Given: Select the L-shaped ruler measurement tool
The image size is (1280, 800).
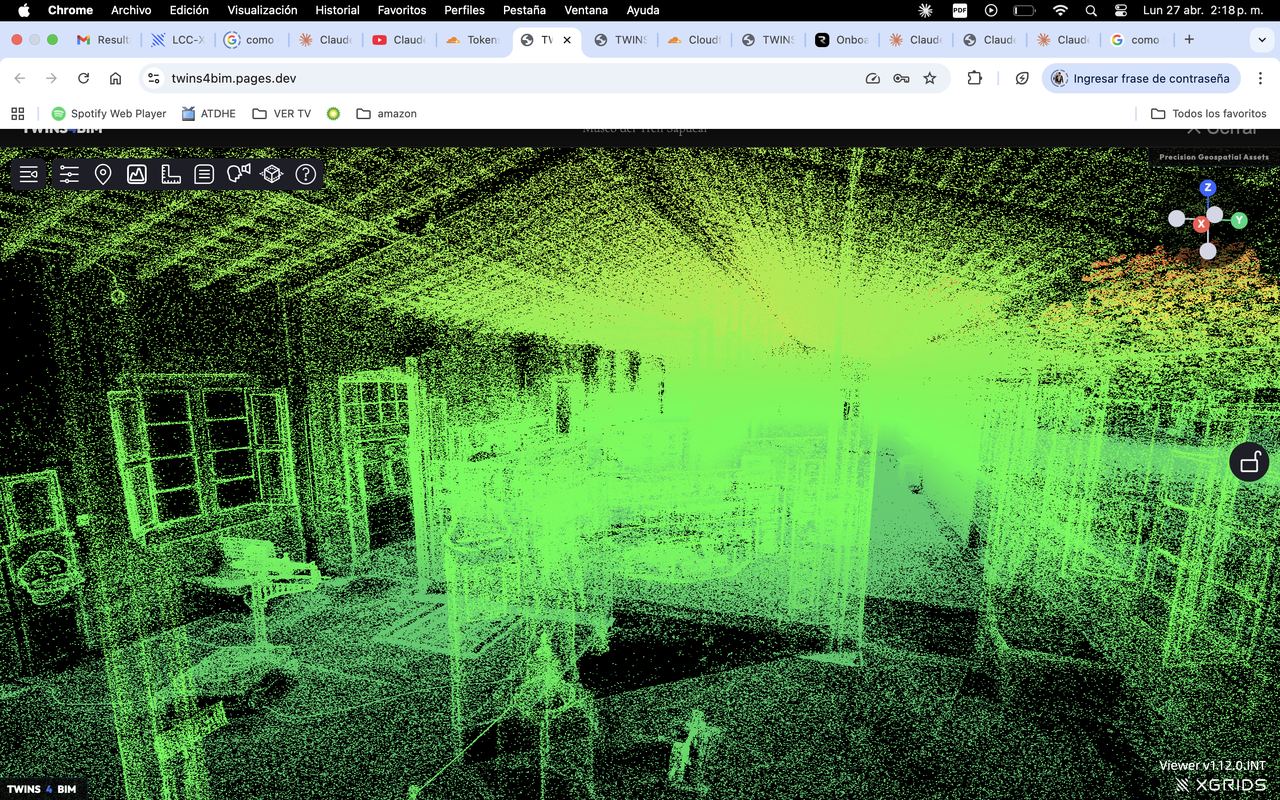Looking at the screenshot, I should pyautogui.click(x=171, y=175).
